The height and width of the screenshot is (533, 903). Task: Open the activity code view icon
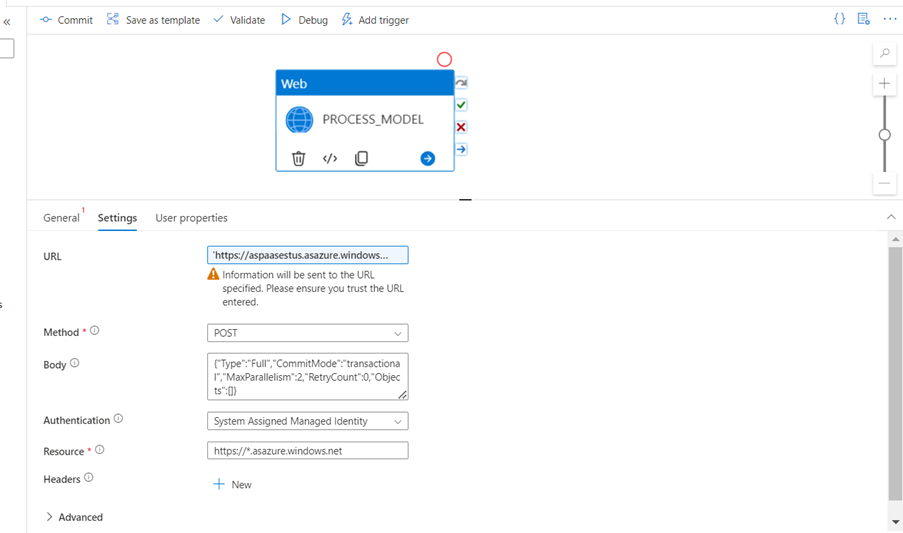pos(330,158)
